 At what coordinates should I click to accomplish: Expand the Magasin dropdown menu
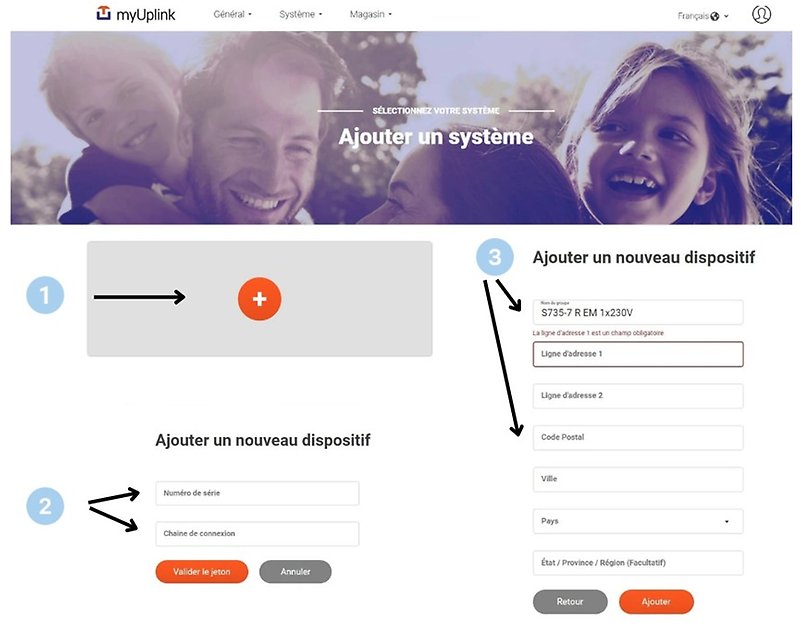[370, 14]
